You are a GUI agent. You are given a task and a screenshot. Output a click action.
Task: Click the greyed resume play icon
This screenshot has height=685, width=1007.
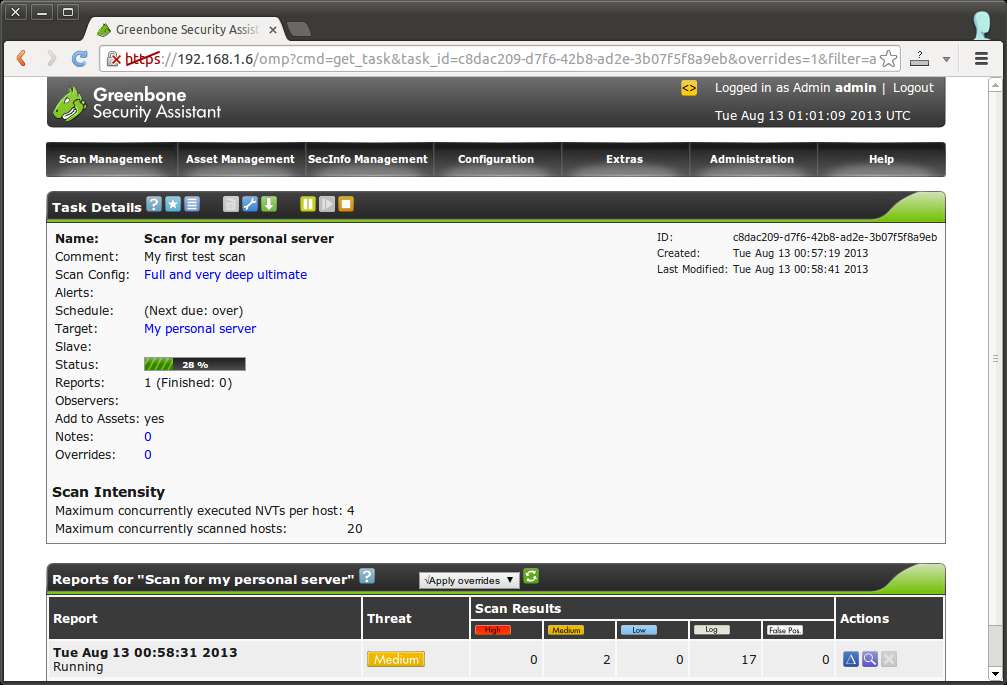[327, 204]
